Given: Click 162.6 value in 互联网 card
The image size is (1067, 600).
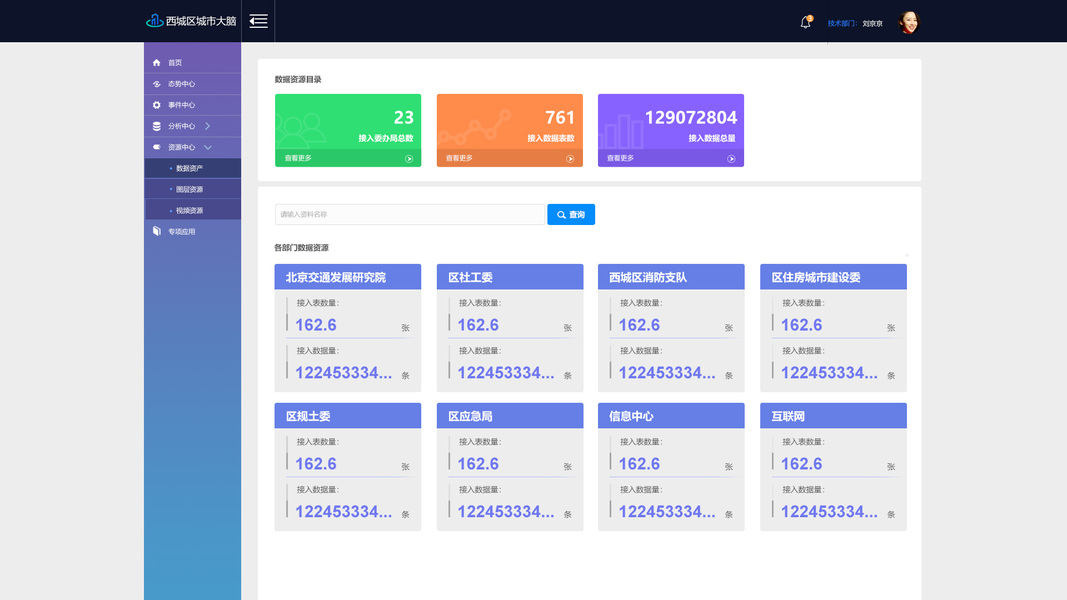Looking at the screenshot, I should coord(802,464).
